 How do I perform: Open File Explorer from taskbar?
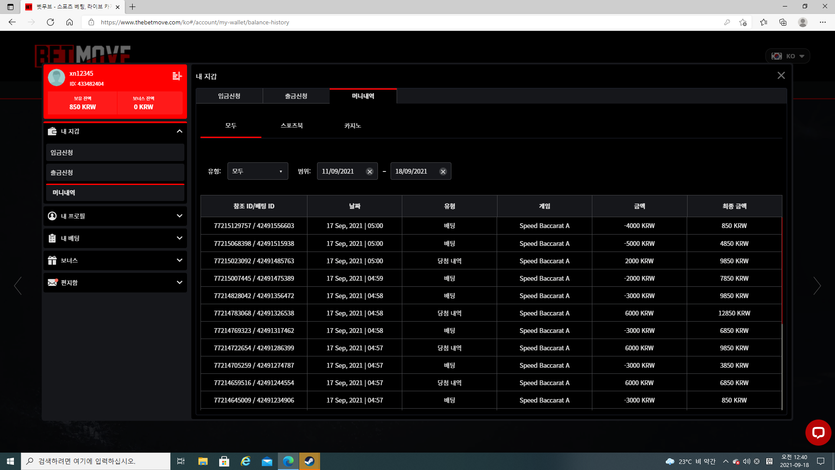(203, 461)
